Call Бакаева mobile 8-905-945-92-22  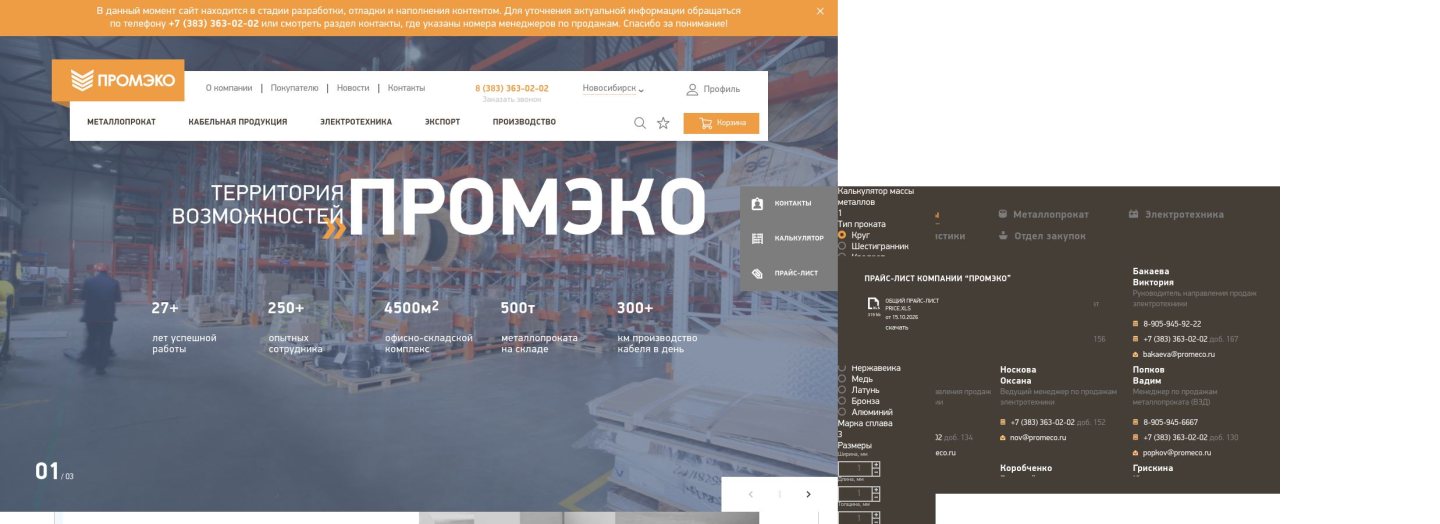(1172, 324)
